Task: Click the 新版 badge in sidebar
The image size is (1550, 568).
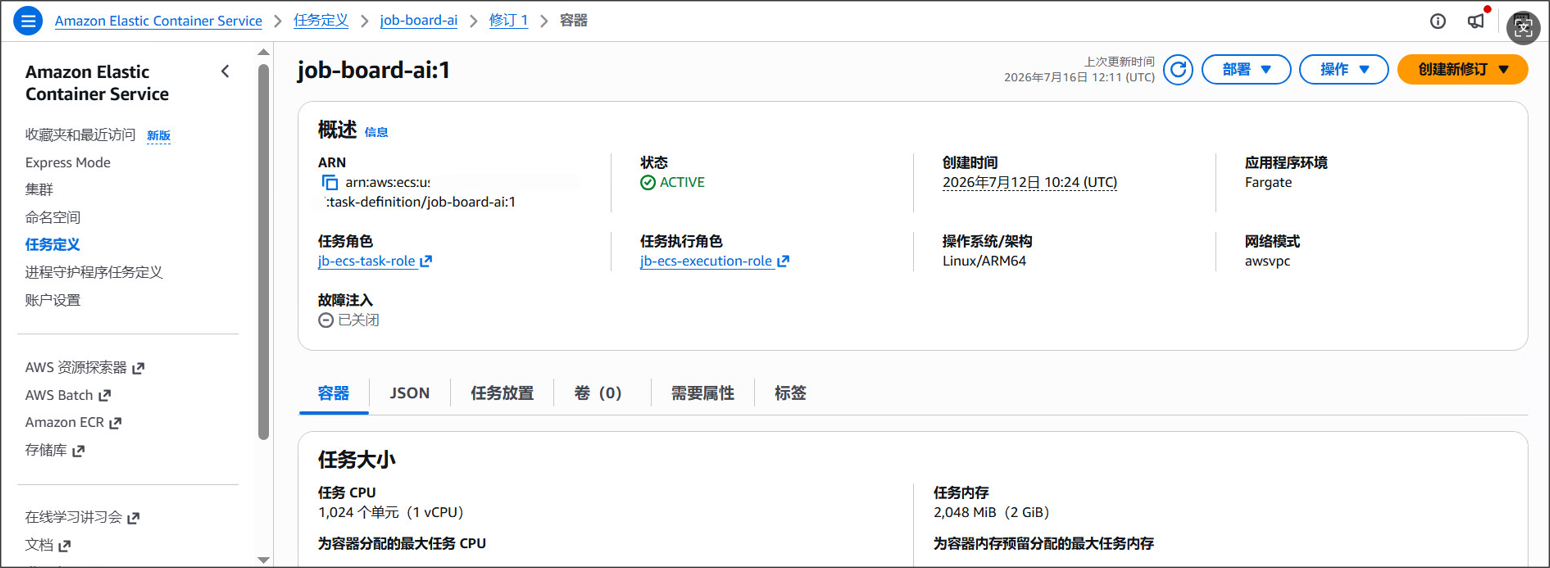Action: point(159,135)
